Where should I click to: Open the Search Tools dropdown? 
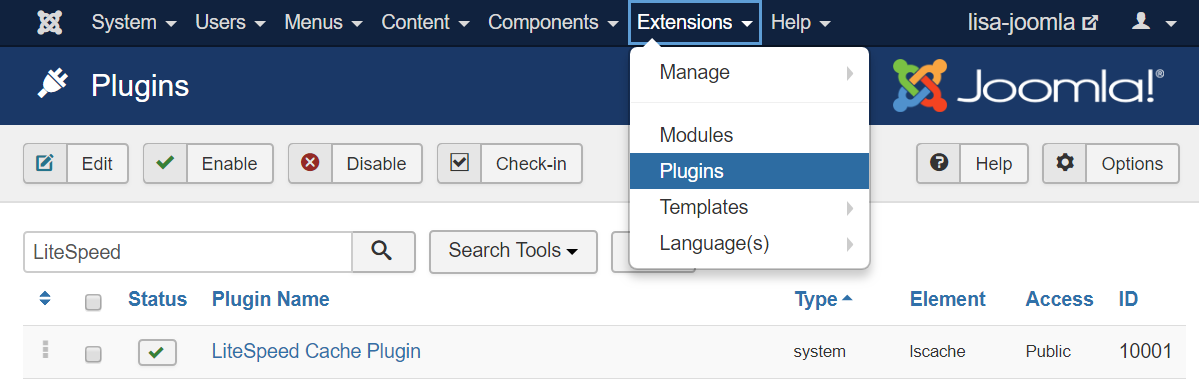513,251
